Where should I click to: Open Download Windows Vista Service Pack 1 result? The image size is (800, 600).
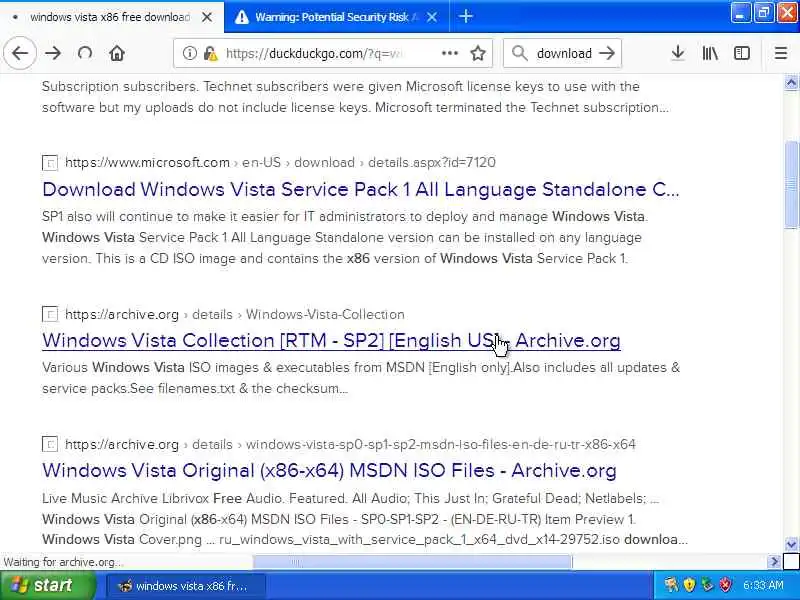[361, 189]
